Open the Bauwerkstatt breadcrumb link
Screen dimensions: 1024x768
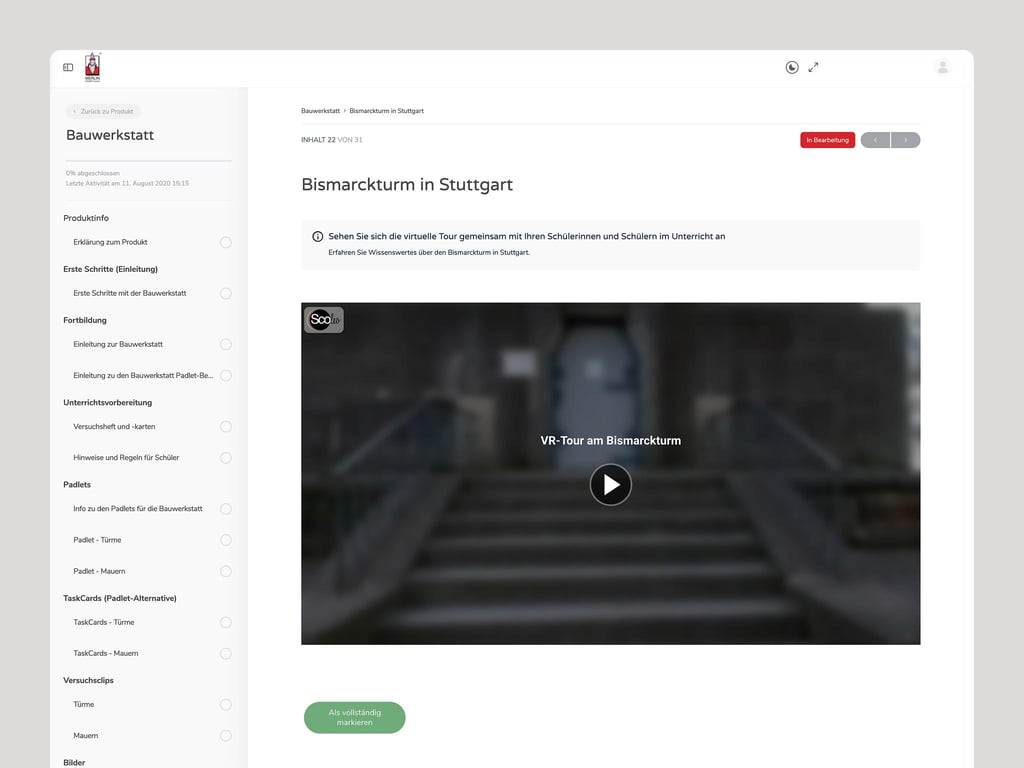click(x=320, y=111)
